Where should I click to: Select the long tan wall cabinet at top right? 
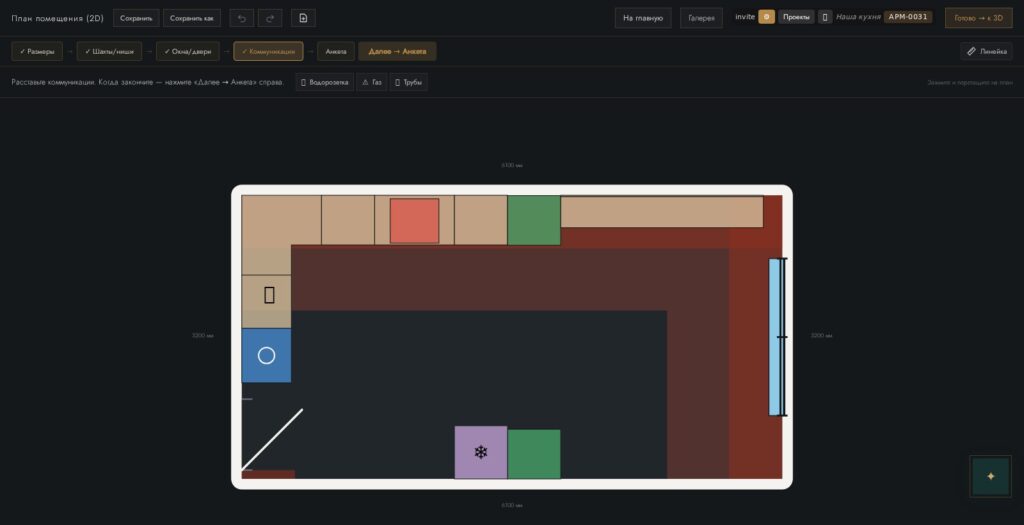click(x=662, y=212)
